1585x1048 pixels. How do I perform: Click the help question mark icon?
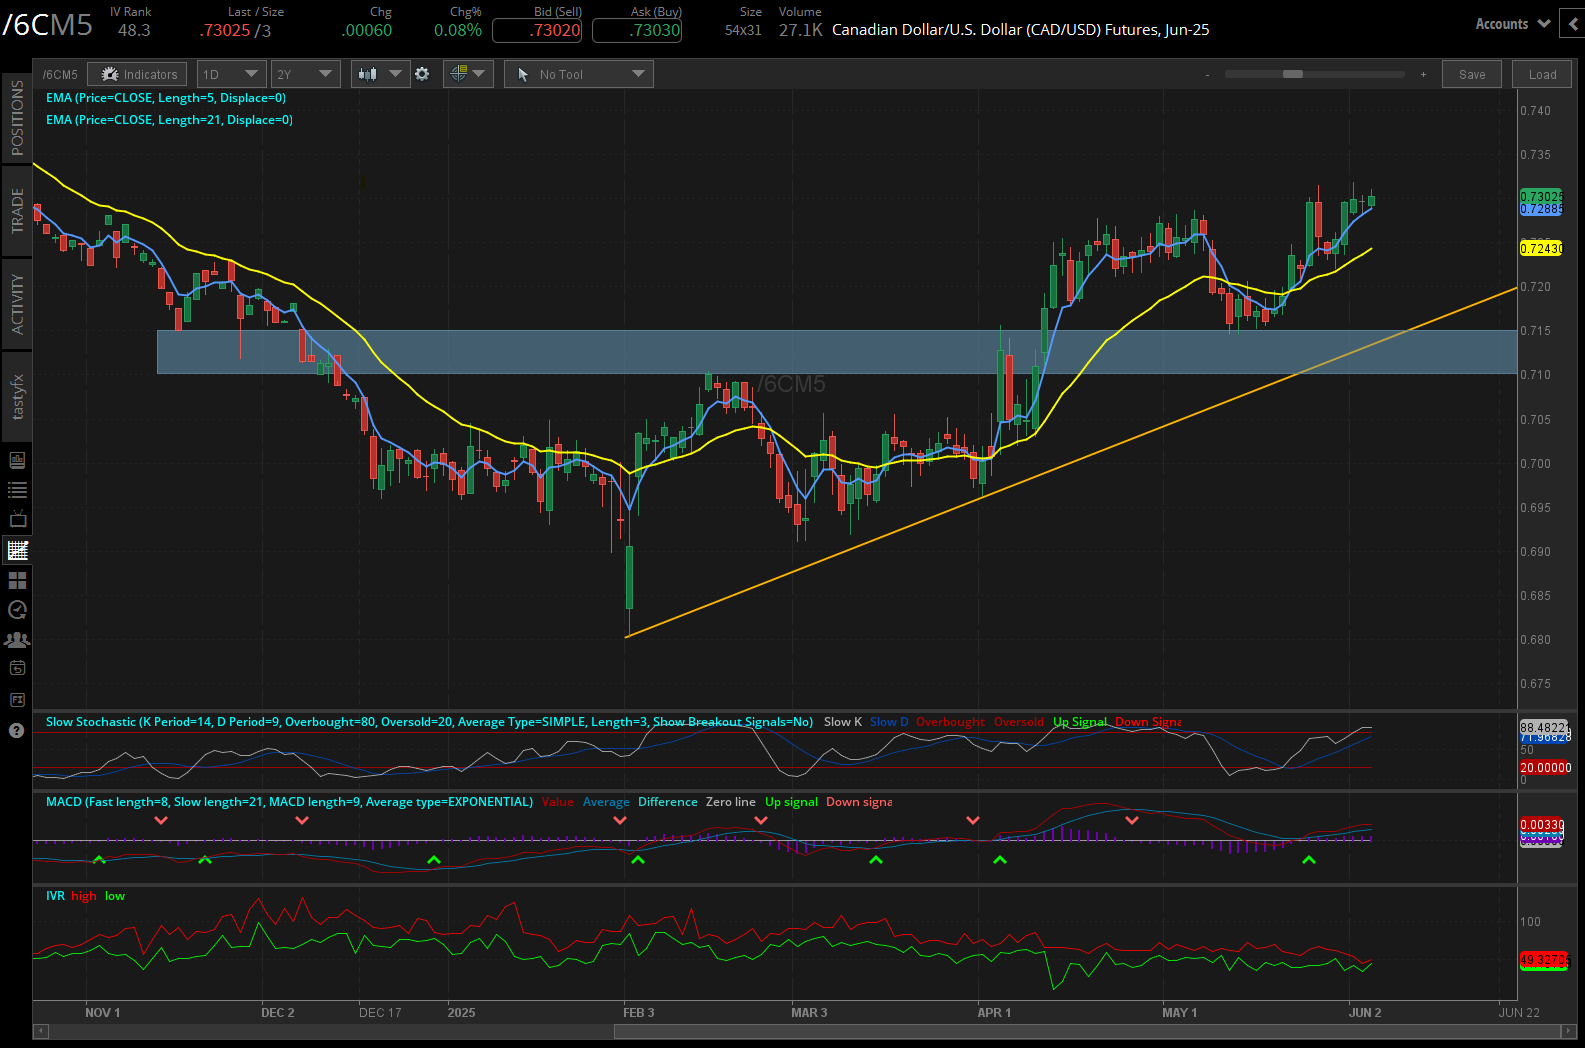coord(16,731)
